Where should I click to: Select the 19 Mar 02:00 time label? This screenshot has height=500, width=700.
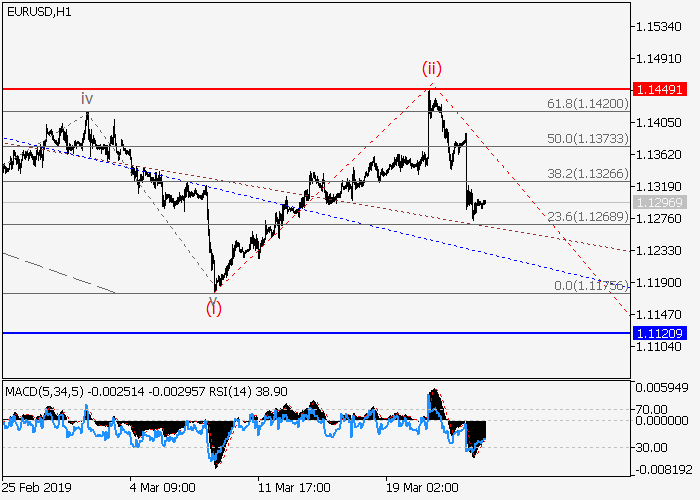coord(422,489)
